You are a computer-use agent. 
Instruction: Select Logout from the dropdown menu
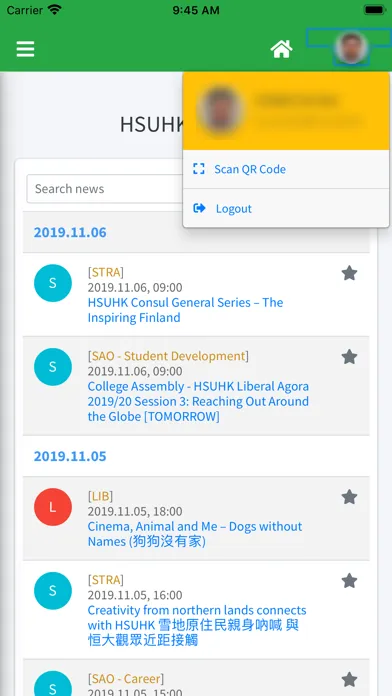coord(286,208)
